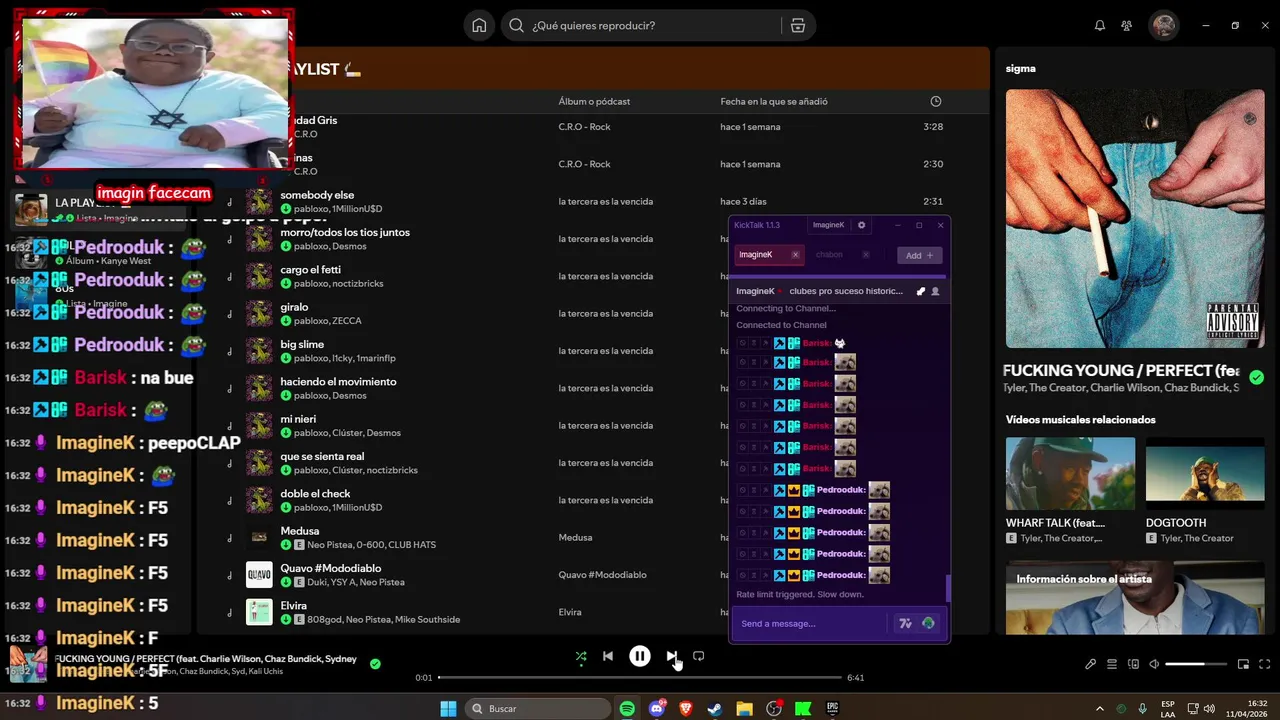Enter fullscreen mode in Spotify

[x=1265, y=664]
